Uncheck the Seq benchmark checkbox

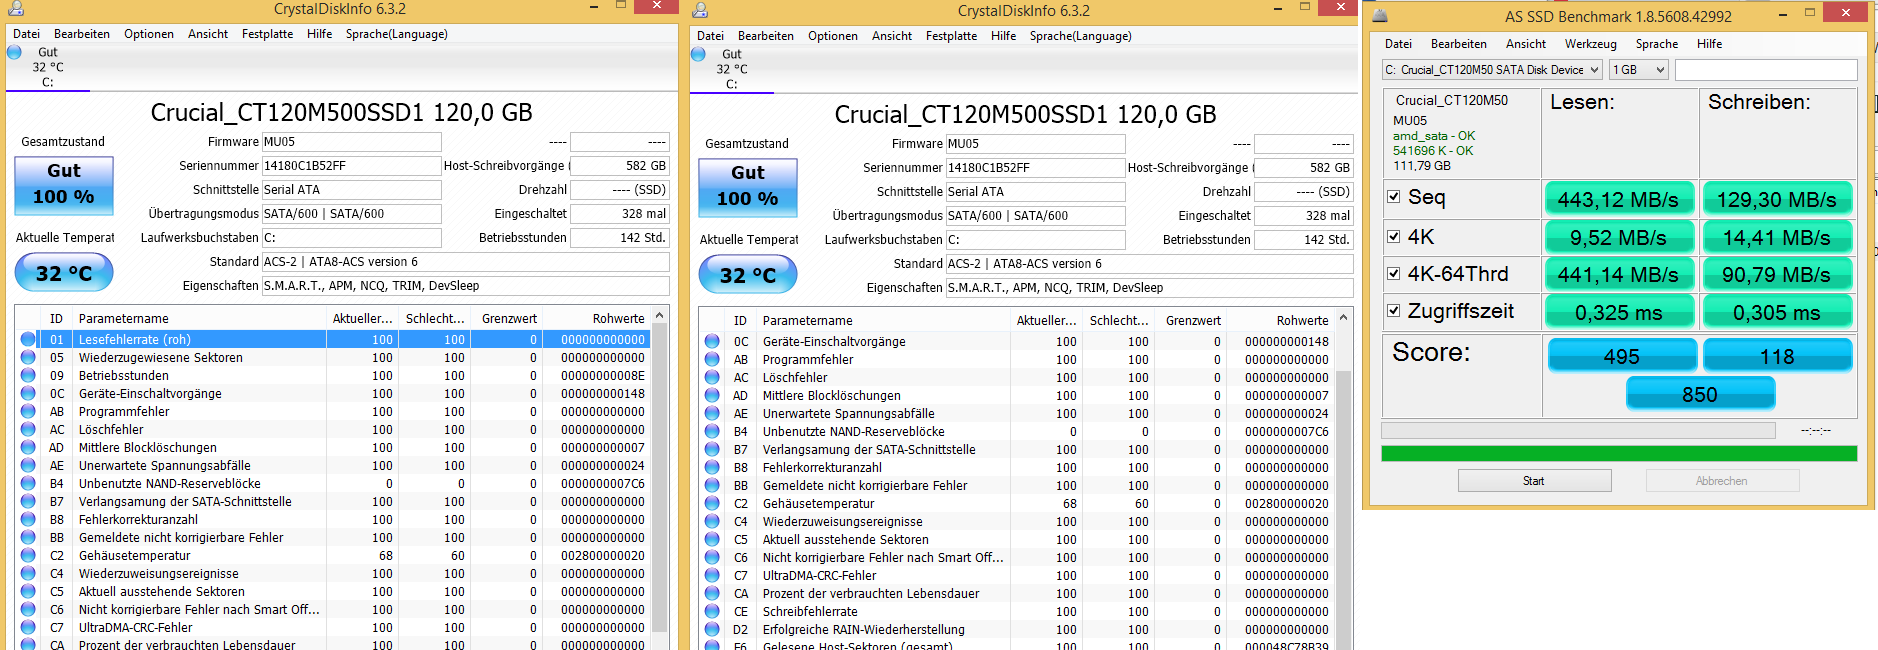[x=1394, y=197]
